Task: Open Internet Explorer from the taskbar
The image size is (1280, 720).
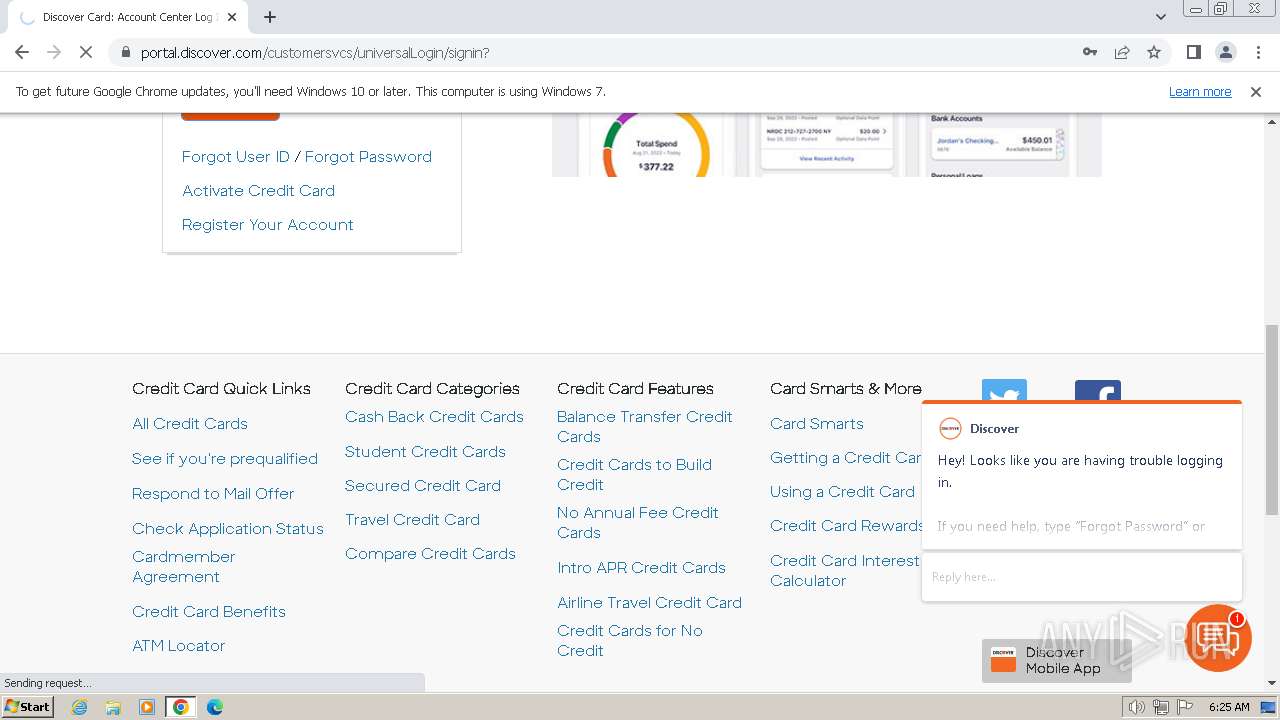Action: pos(79,707)
